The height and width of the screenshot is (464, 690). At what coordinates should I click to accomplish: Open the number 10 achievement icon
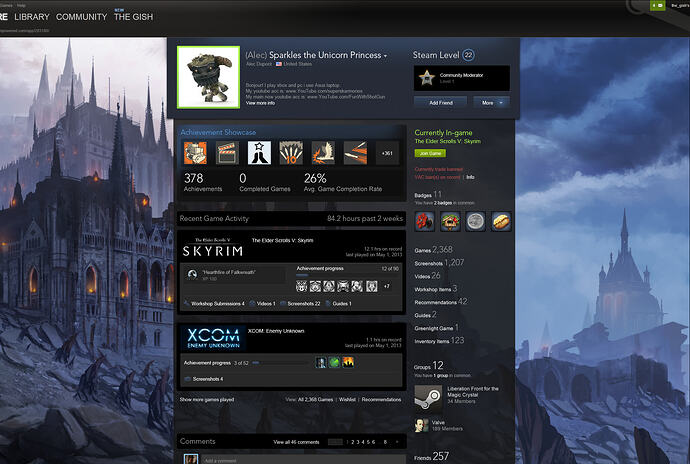(x=291, y=153)
